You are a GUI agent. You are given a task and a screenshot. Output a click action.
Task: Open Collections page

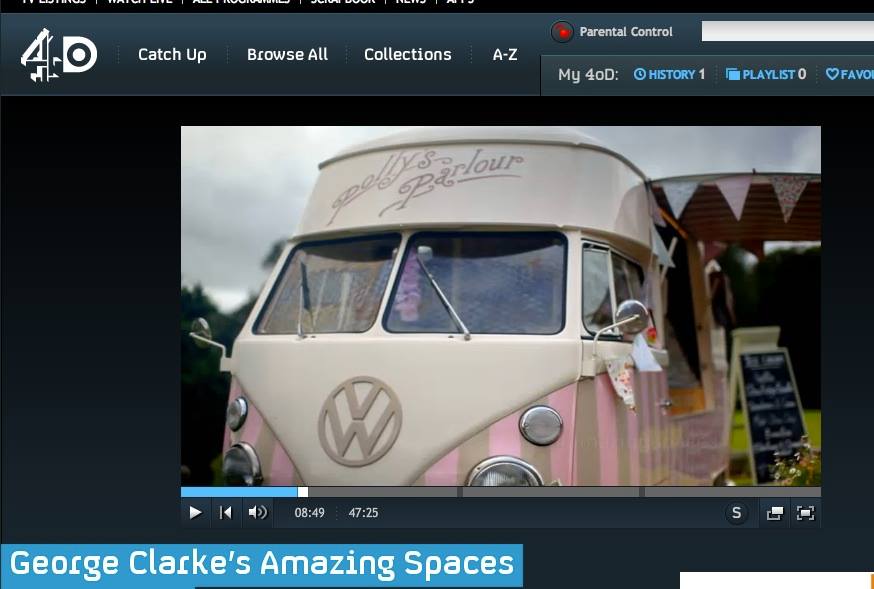click(407, 55)
